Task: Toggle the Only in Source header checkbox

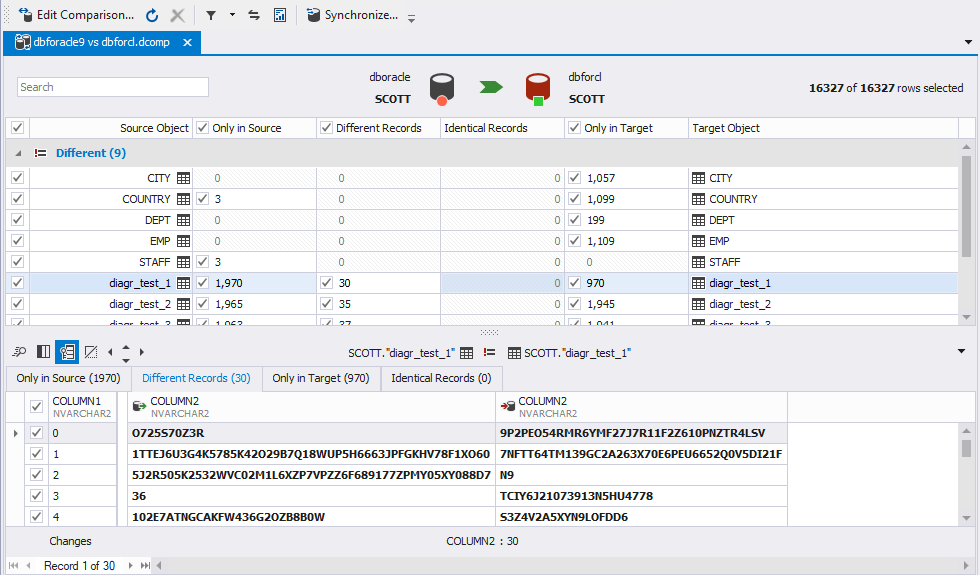Action: pyautogui.click(x=202, y=128)
